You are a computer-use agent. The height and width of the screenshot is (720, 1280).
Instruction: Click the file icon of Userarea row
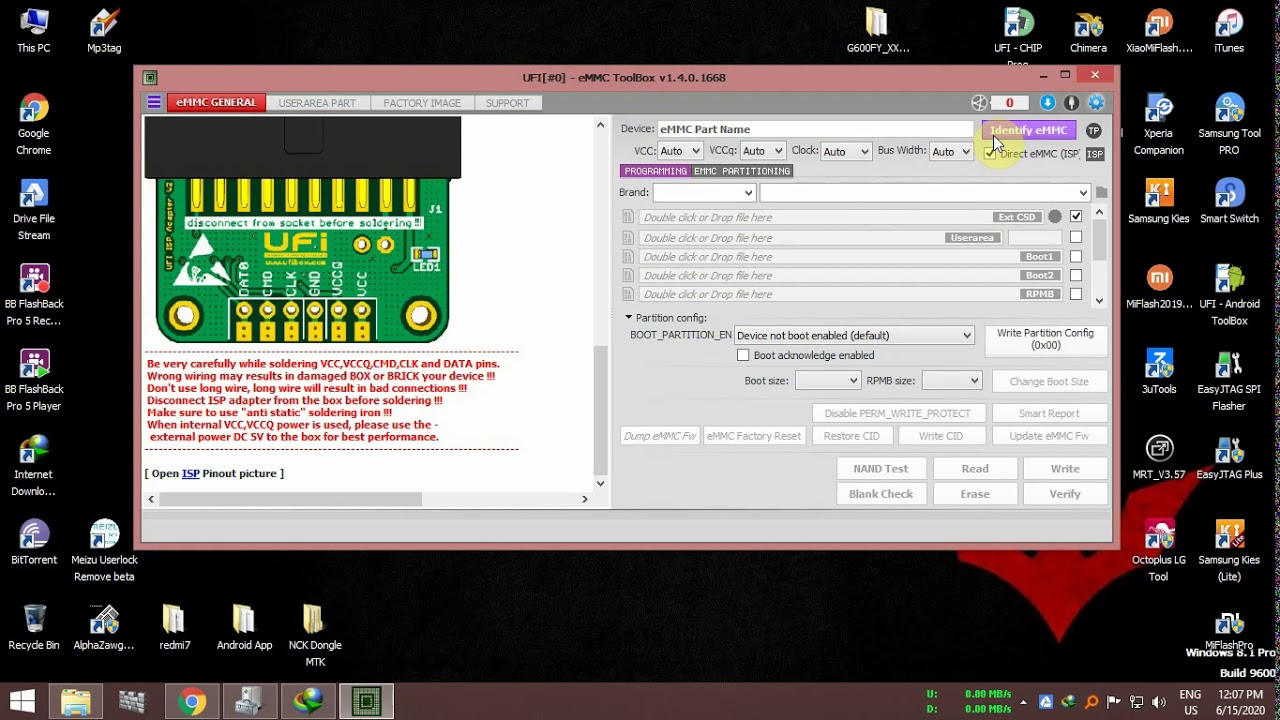[x=628, y=238]
